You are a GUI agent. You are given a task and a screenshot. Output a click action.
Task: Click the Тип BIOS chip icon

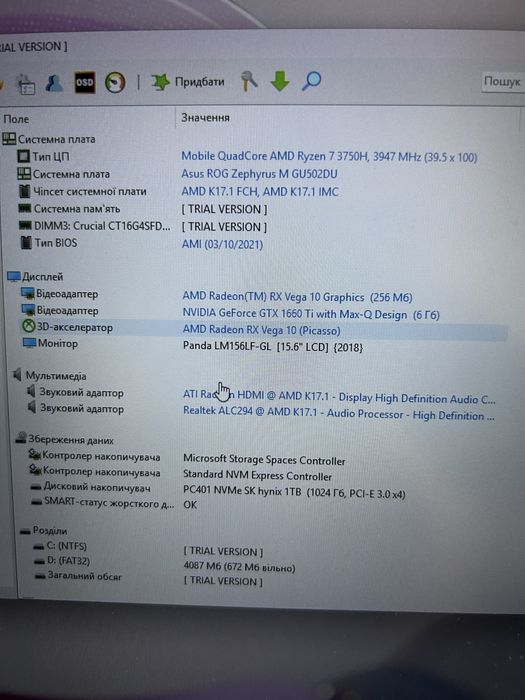point(26,243)
